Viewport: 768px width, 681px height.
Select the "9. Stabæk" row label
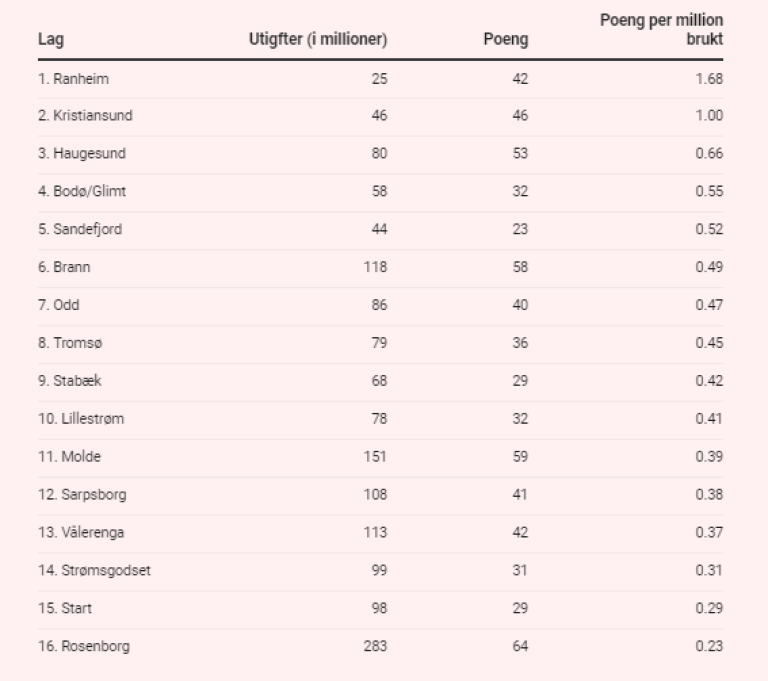[70, 382]
